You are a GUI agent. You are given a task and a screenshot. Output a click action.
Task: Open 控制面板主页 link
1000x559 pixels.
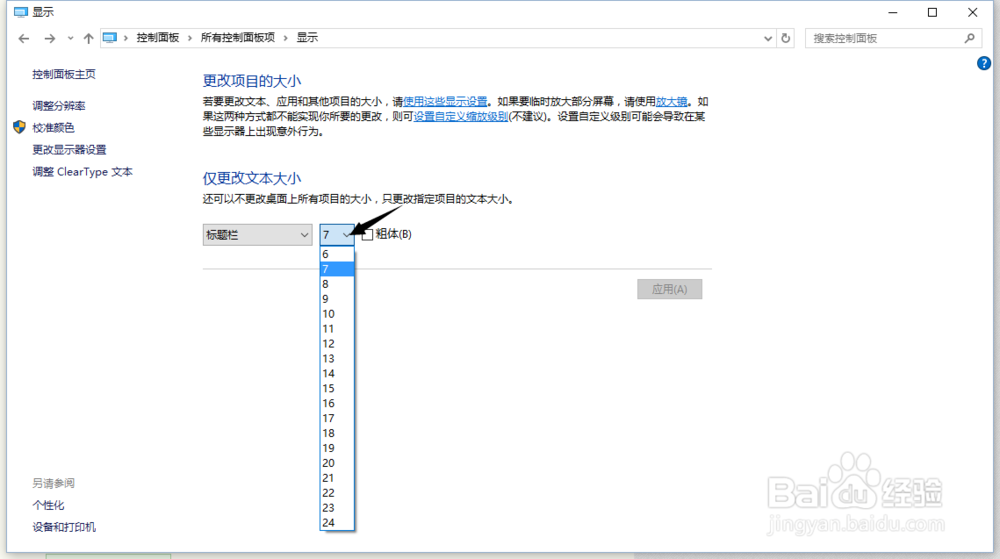(64, 74)
